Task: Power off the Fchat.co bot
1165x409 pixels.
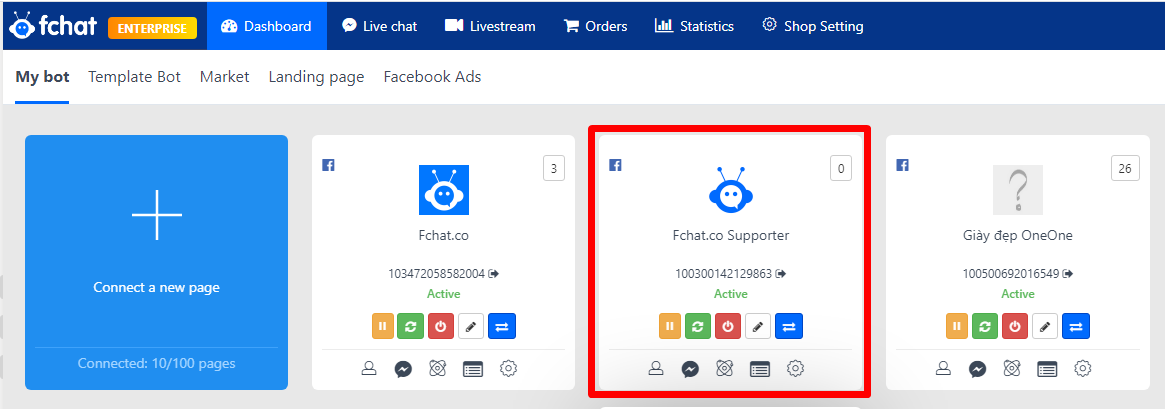Action: tap(441, 326)
